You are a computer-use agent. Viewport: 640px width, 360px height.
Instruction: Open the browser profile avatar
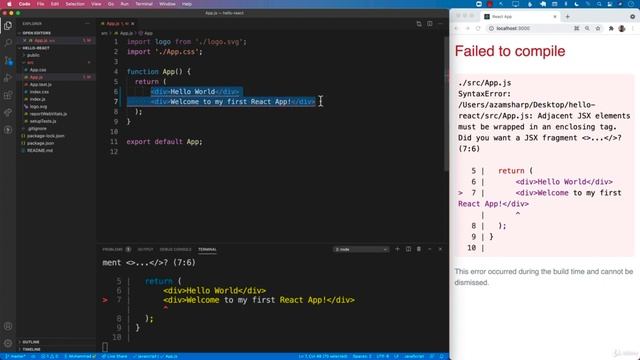(622, 29)
